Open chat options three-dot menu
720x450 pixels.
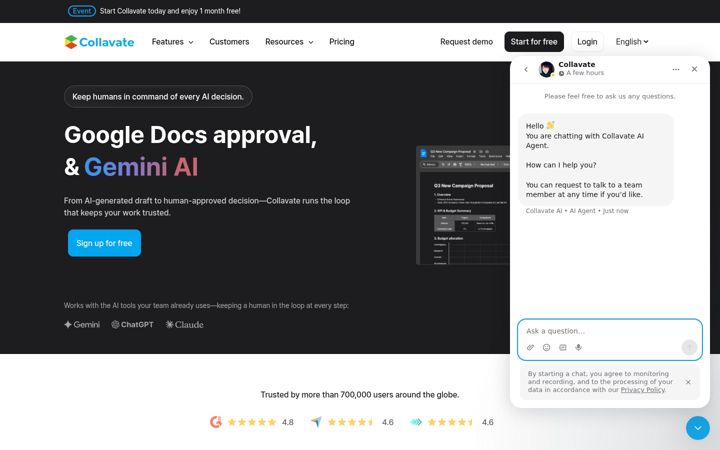point(676,69)
